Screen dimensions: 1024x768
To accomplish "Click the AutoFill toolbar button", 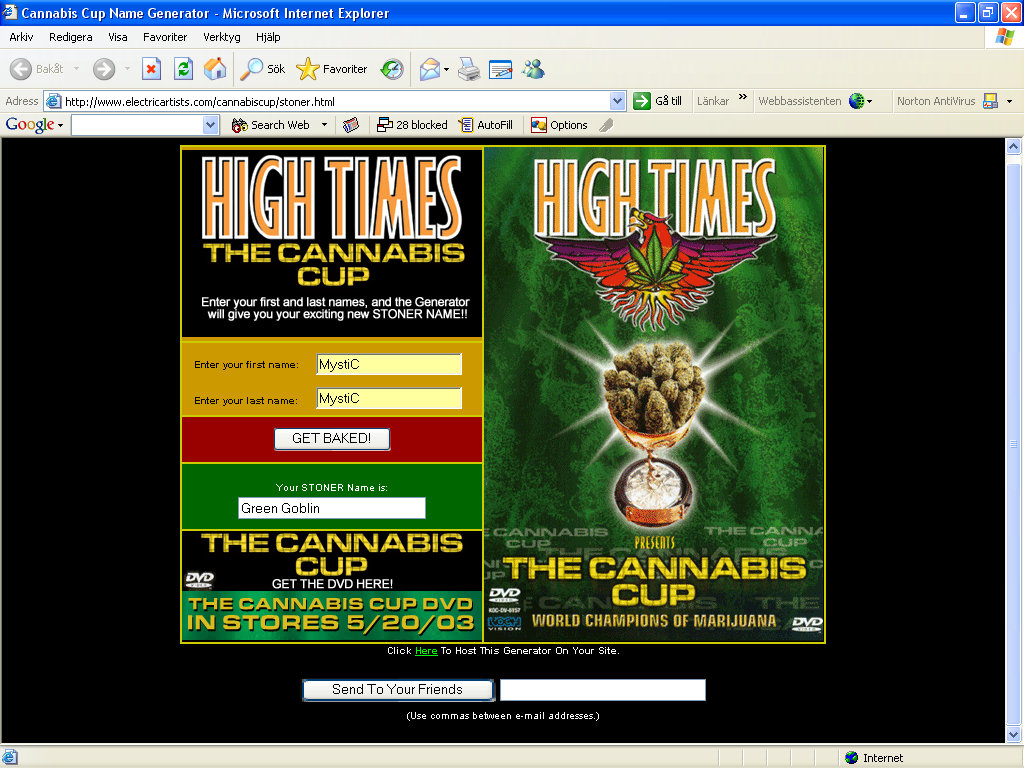I will coord(485,125).
